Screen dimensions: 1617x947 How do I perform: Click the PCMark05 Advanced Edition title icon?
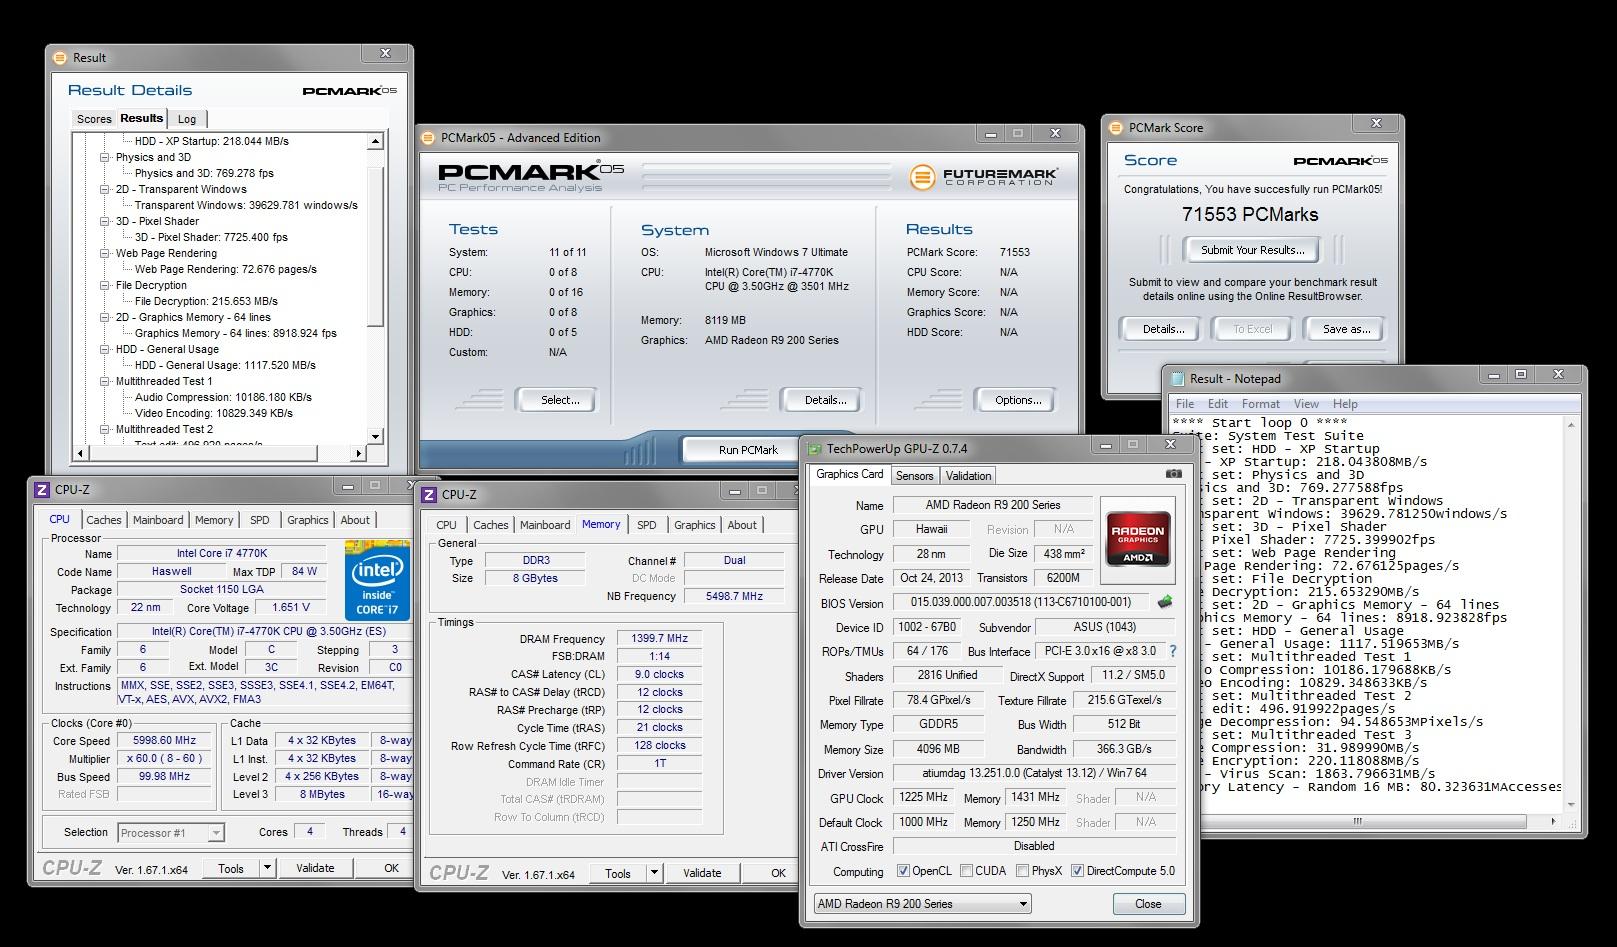tap(428, 138)
